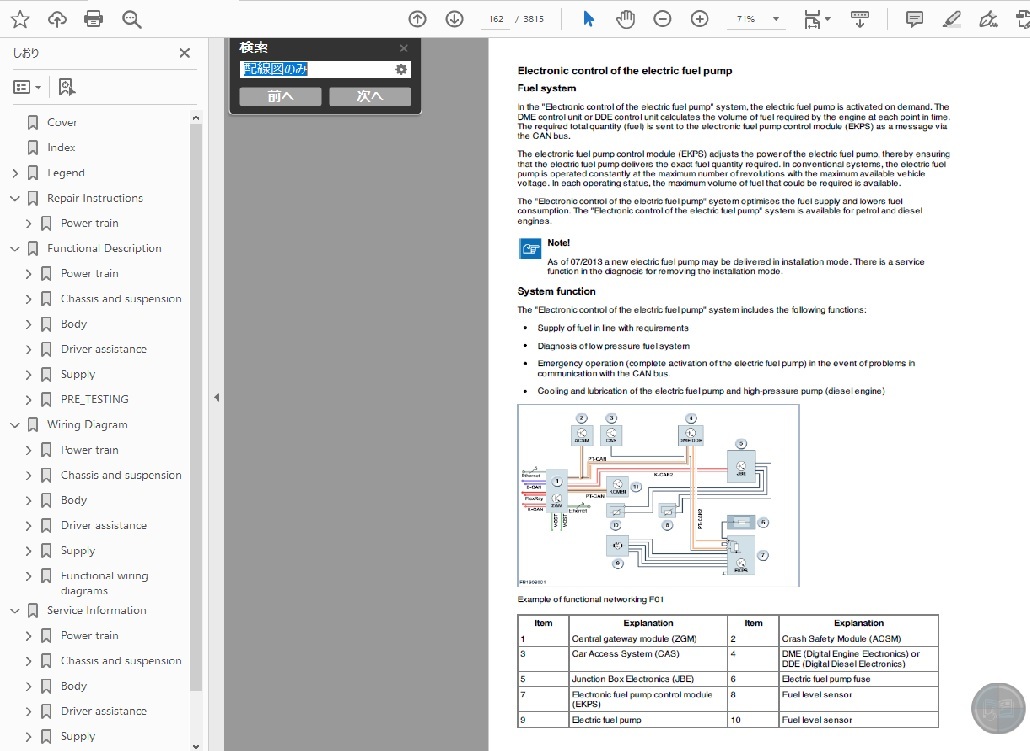Image resolution: width=1030 pixels, height=751 pixels.
Task: Collapse the Repair Instructions bookmark
Action: 15,198
